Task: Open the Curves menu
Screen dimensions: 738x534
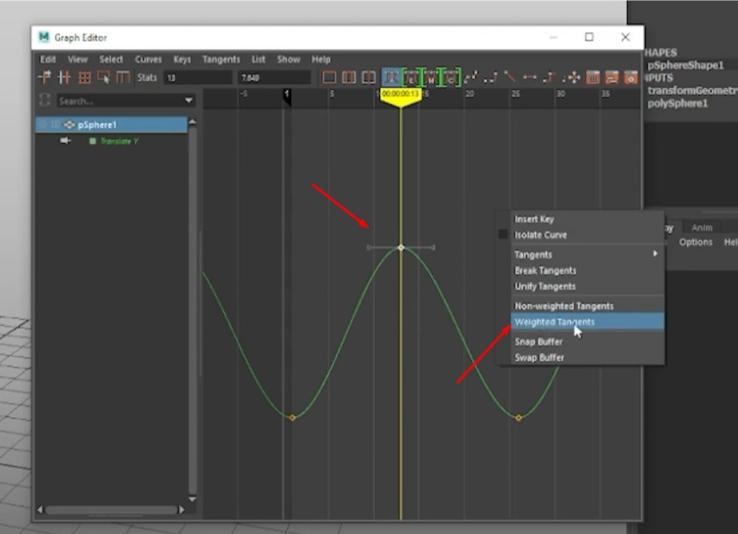Action: pyautogui.click(x=148, y=59)
